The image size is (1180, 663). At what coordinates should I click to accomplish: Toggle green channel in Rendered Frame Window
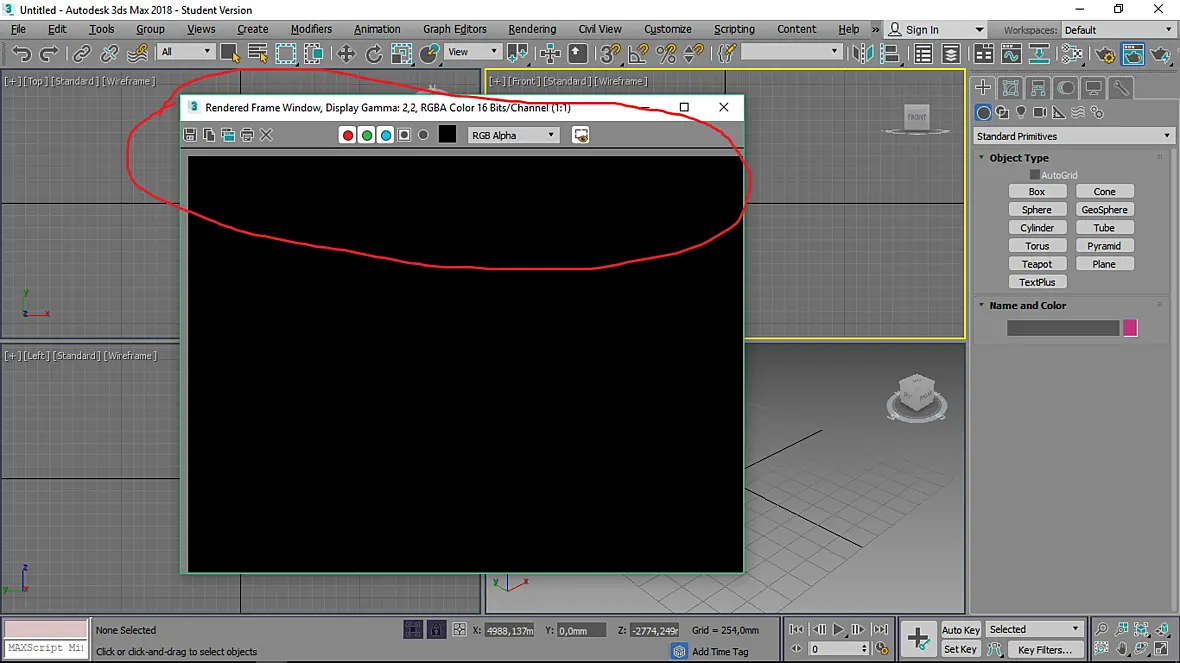pos(366,135)
